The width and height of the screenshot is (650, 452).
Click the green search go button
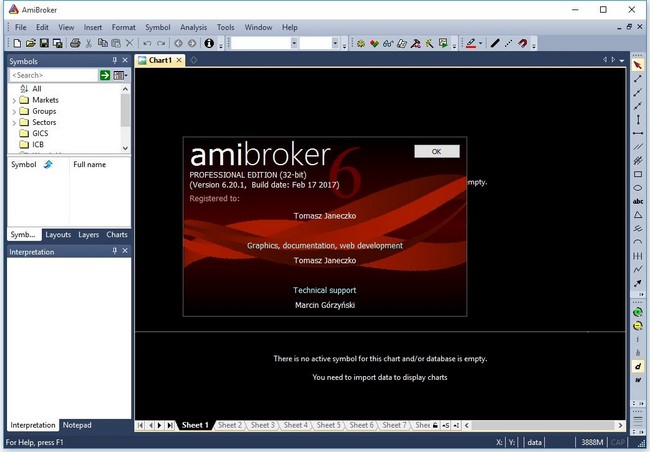(x=105, y=75)
